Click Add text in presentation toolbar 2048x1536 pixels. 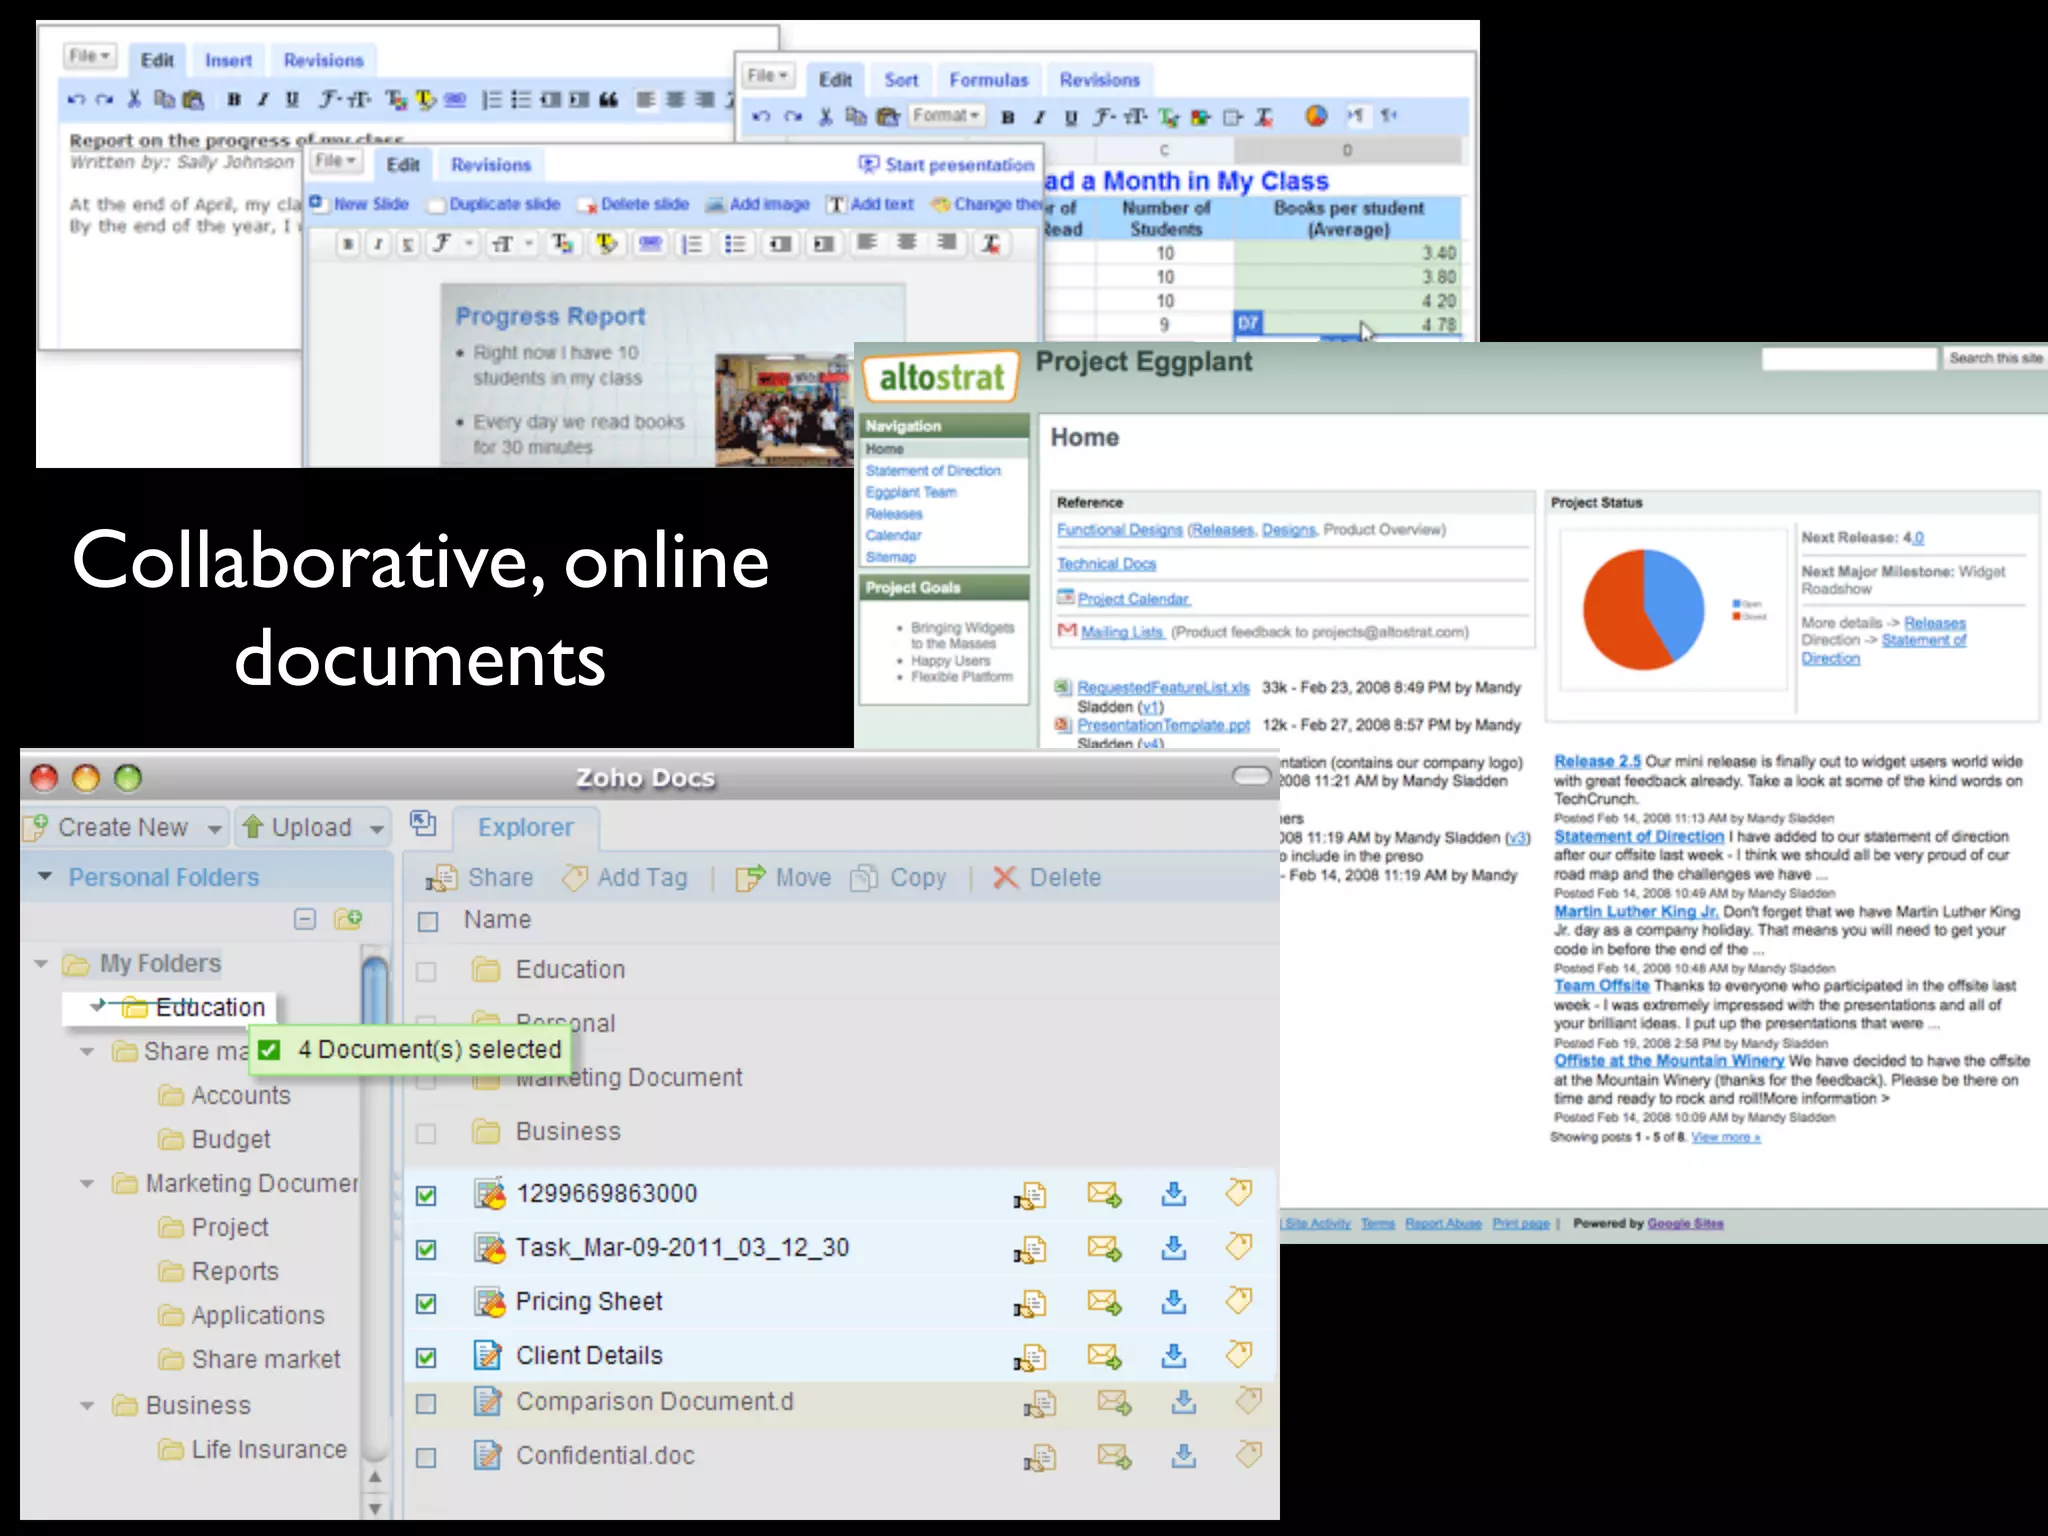(869, 204)
